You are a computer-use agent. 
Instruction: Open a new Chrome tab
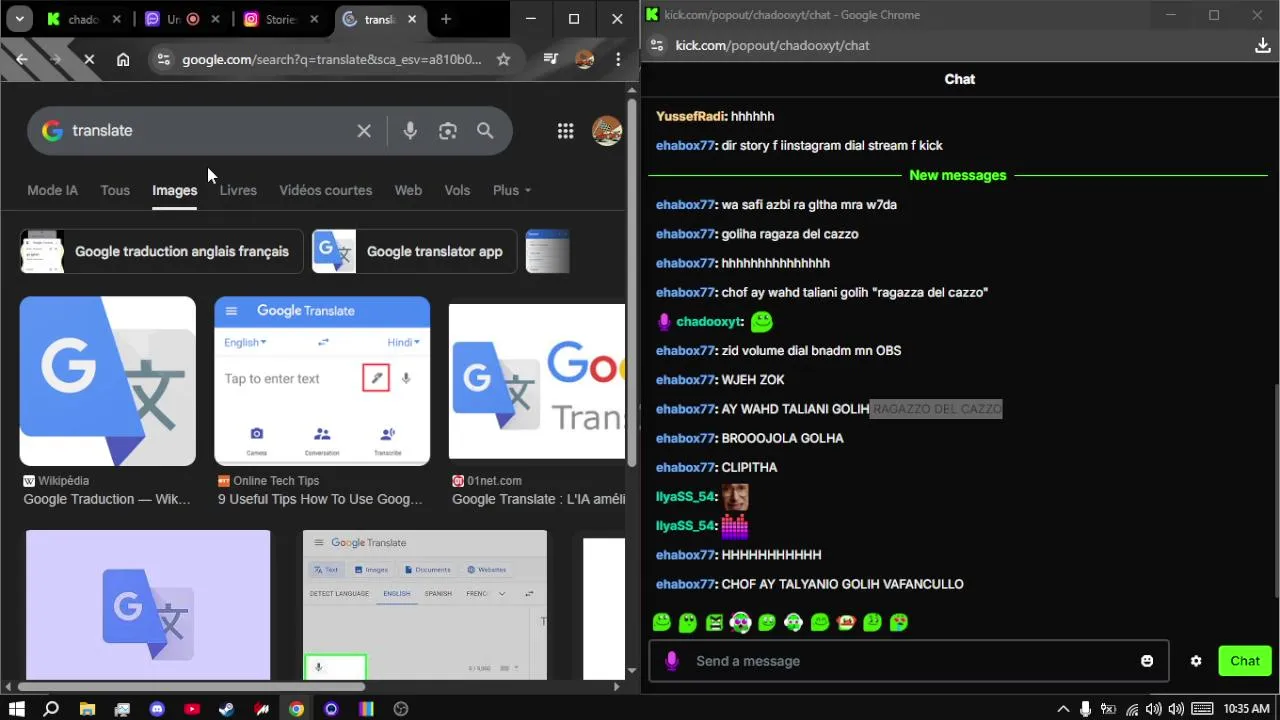point(446,19)
